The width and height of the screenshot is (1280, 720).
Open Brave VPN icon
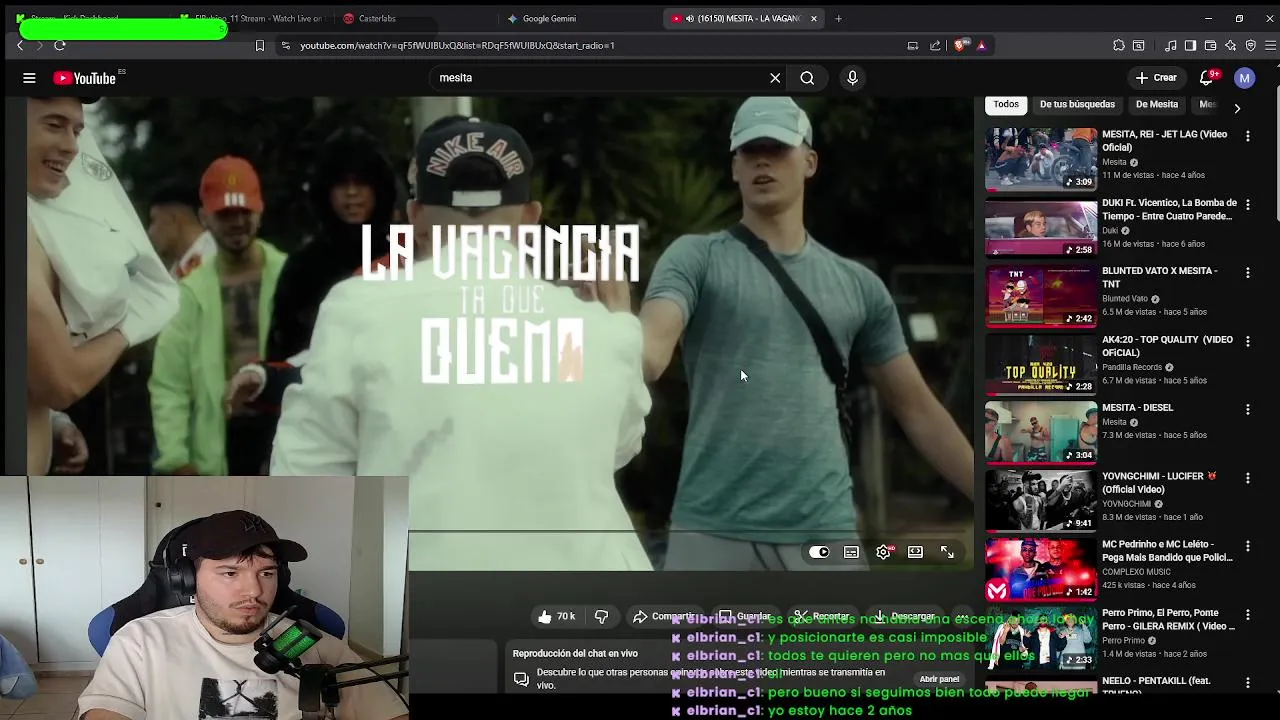tap(1251, 45)
